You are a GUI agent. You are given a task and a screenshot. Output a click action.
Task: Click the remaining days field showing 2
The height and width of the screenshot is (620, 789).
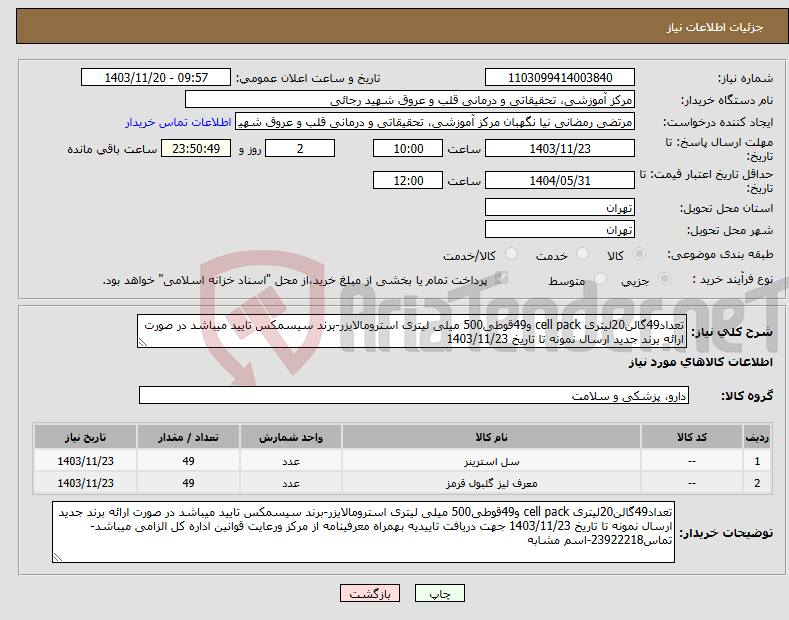pos(300,148)
